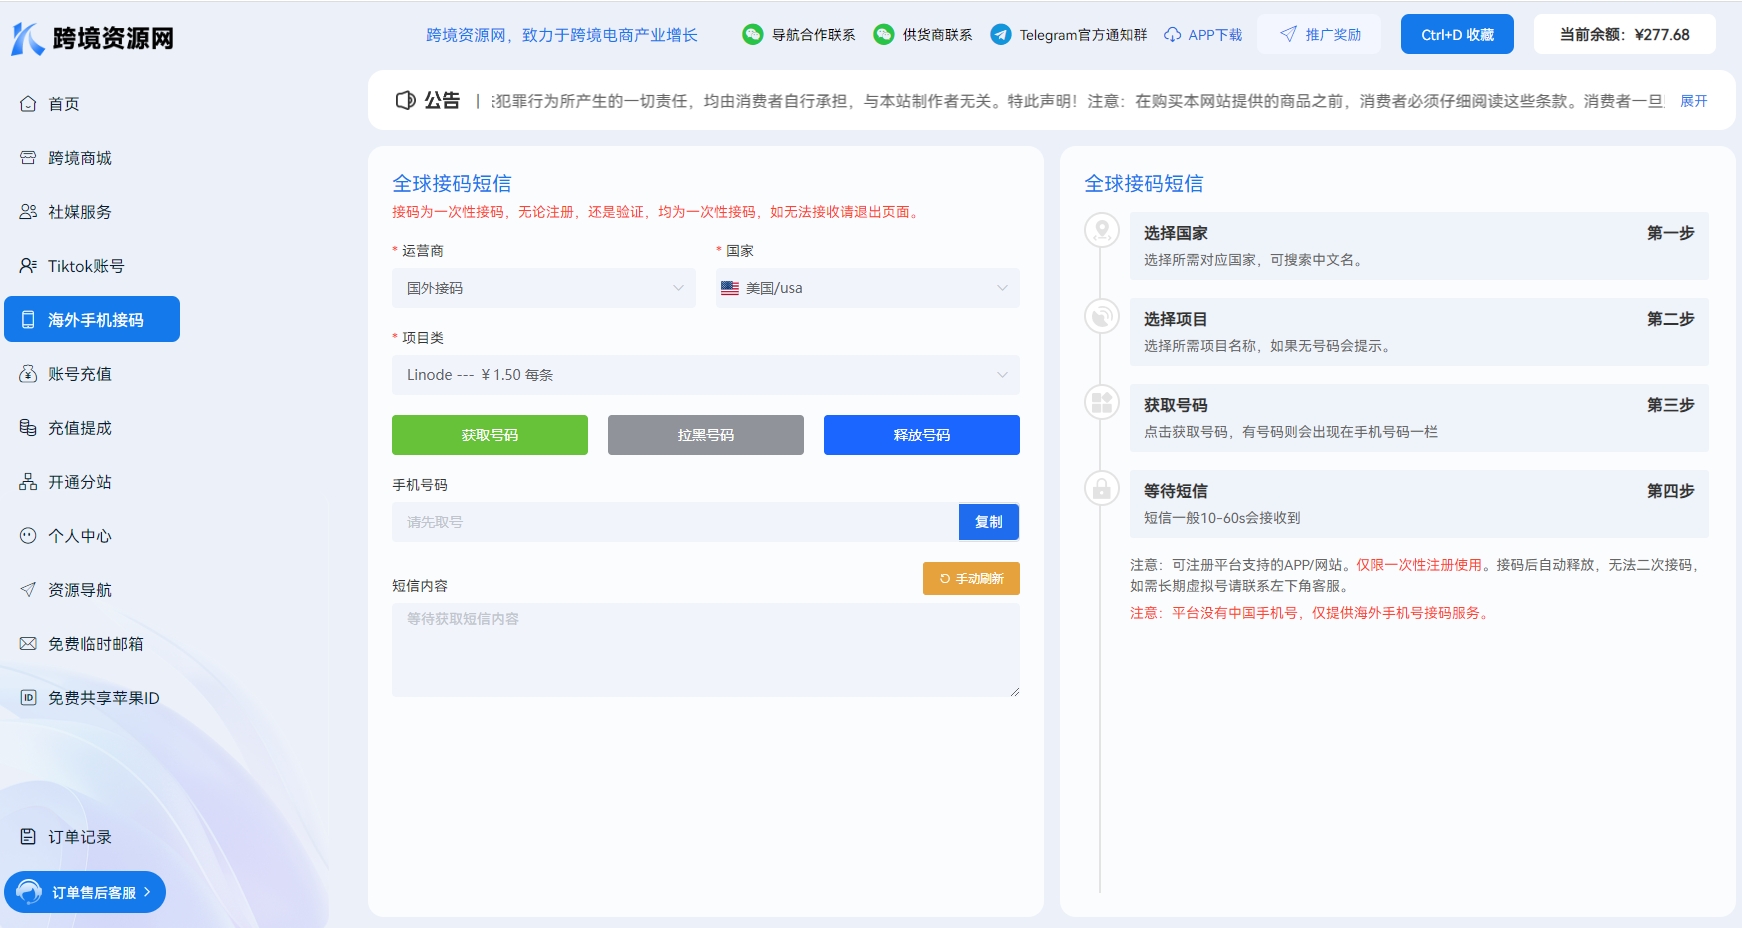Click the APP下载 link
This screenshot has height=928, width=1742.
click(1215, 35)
